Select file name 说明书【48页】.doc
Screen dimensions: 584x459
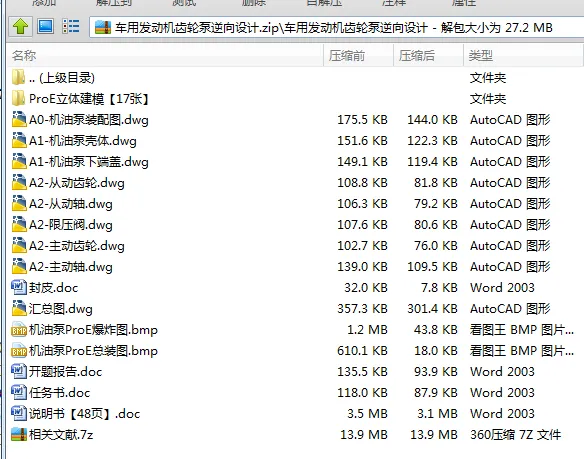tap(85, 414)
